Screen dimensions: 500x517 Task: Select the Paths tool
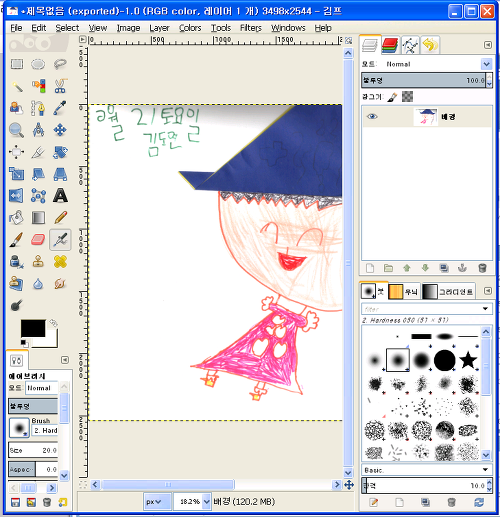tap(38, 108)
